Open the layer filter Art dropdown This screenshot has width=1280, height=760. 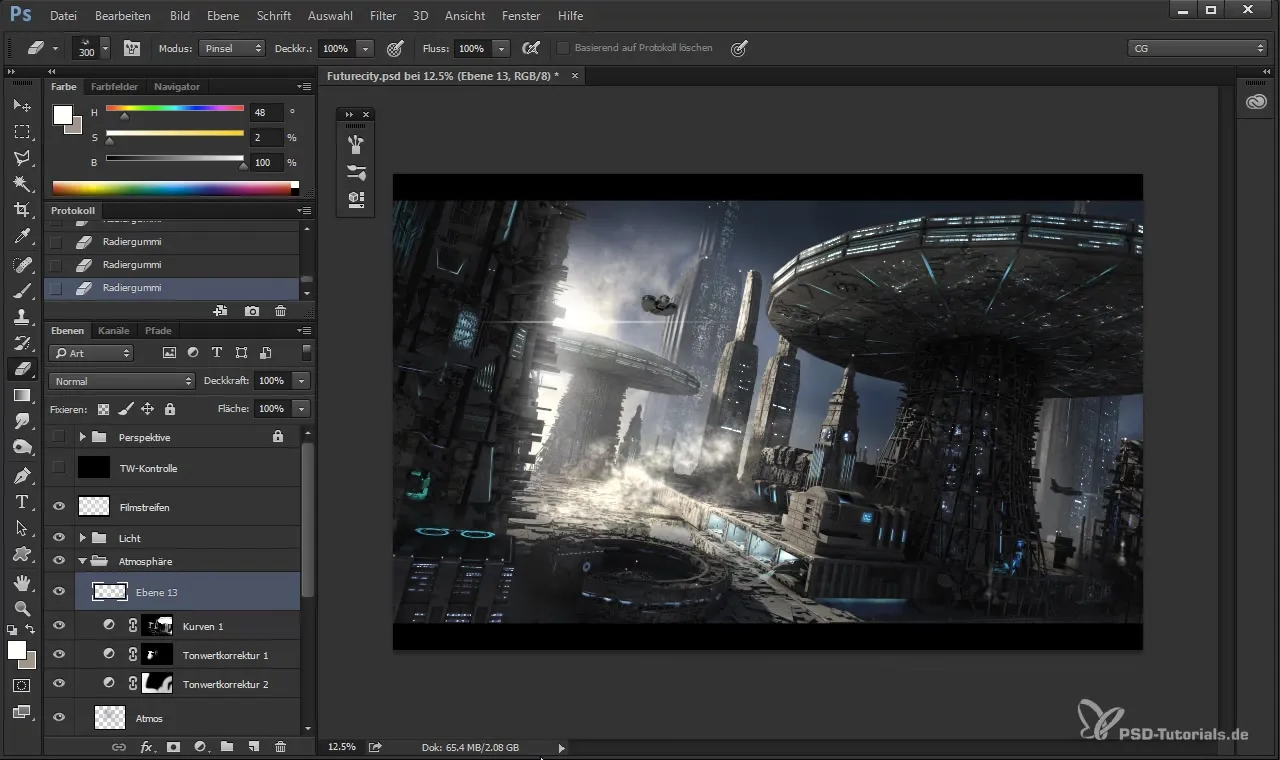(x=91, y=353)
